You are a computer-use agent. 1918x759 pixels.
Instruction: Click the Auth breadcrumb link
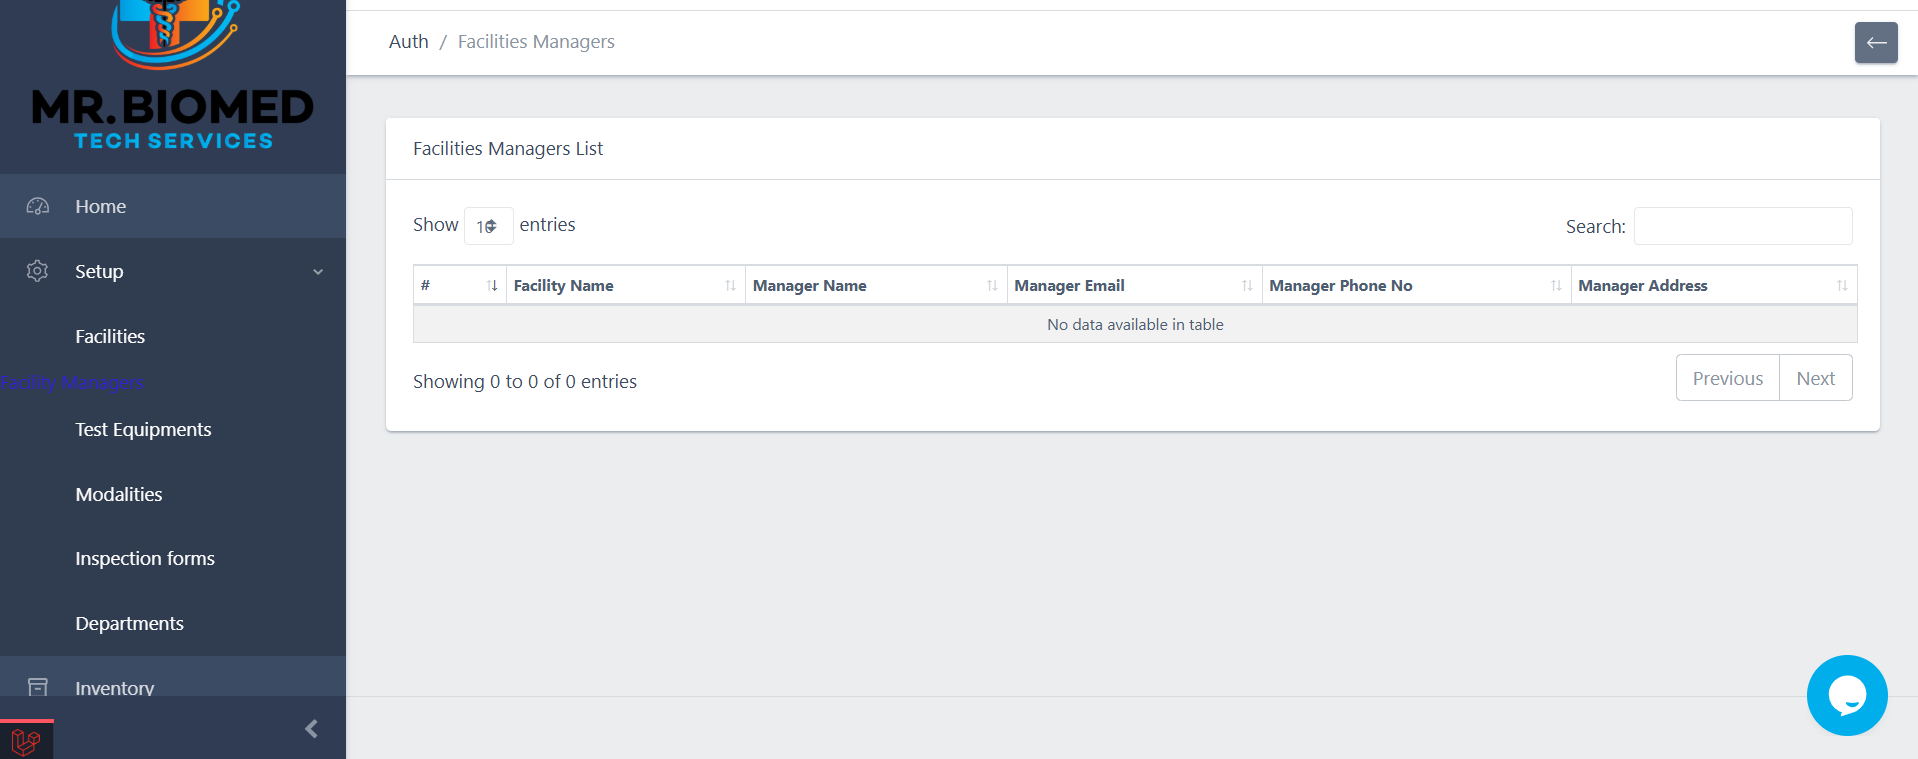408,42
